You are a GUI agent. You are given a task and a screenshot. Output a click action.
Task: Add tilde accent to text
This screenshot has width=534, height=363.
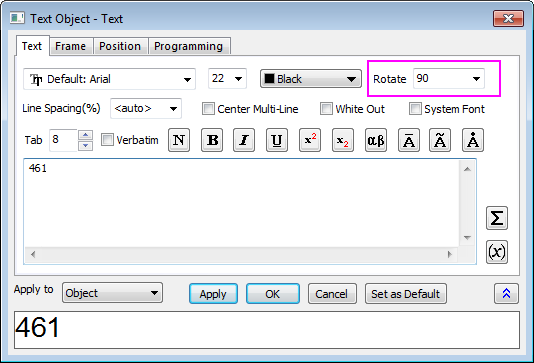440,140
